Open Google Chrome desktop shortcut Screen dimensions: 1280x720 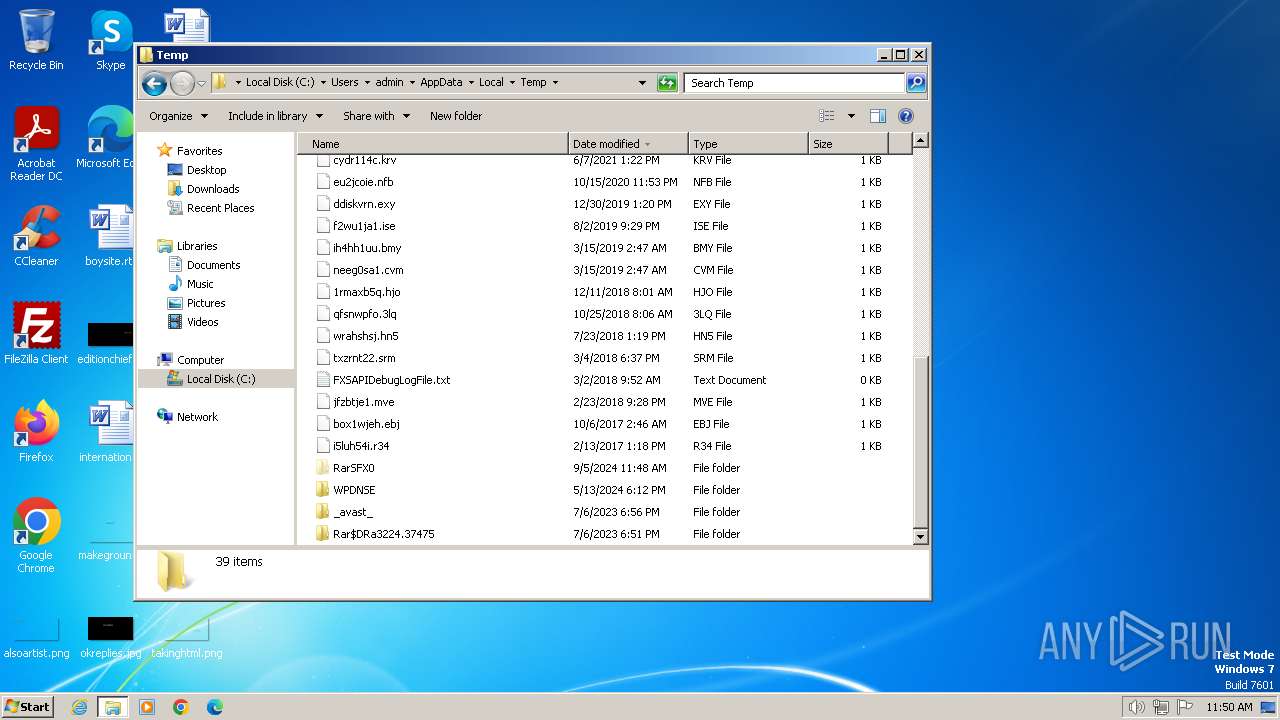click(36, 535)
